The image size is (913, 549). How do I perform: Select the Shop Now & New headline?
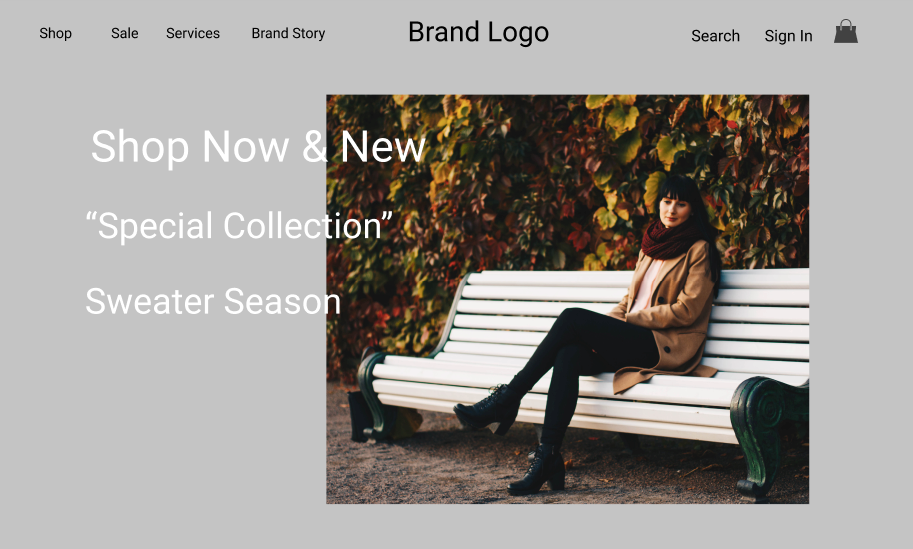pyautogui.click(x=258, y=147)
